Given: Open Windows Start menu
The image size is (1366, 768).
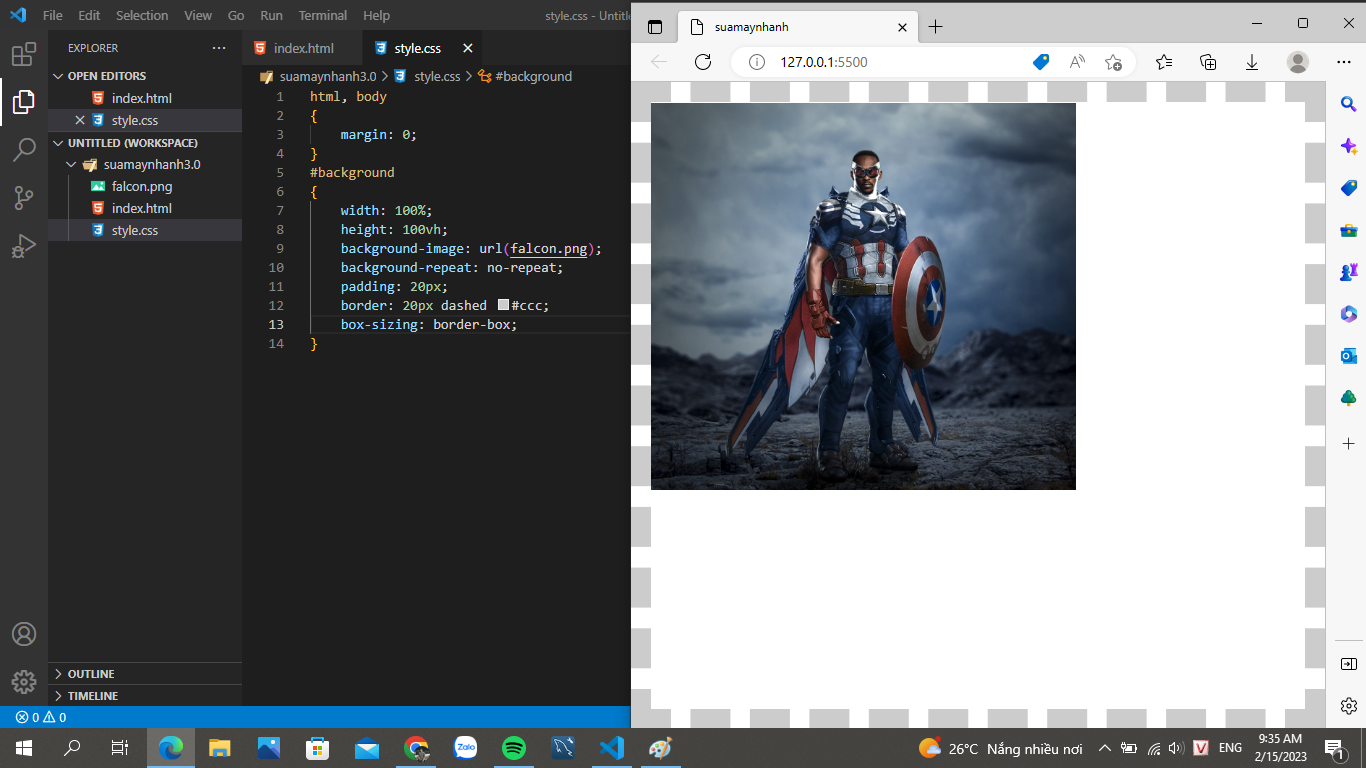Looking at the screenshot, I should (24, 748).
